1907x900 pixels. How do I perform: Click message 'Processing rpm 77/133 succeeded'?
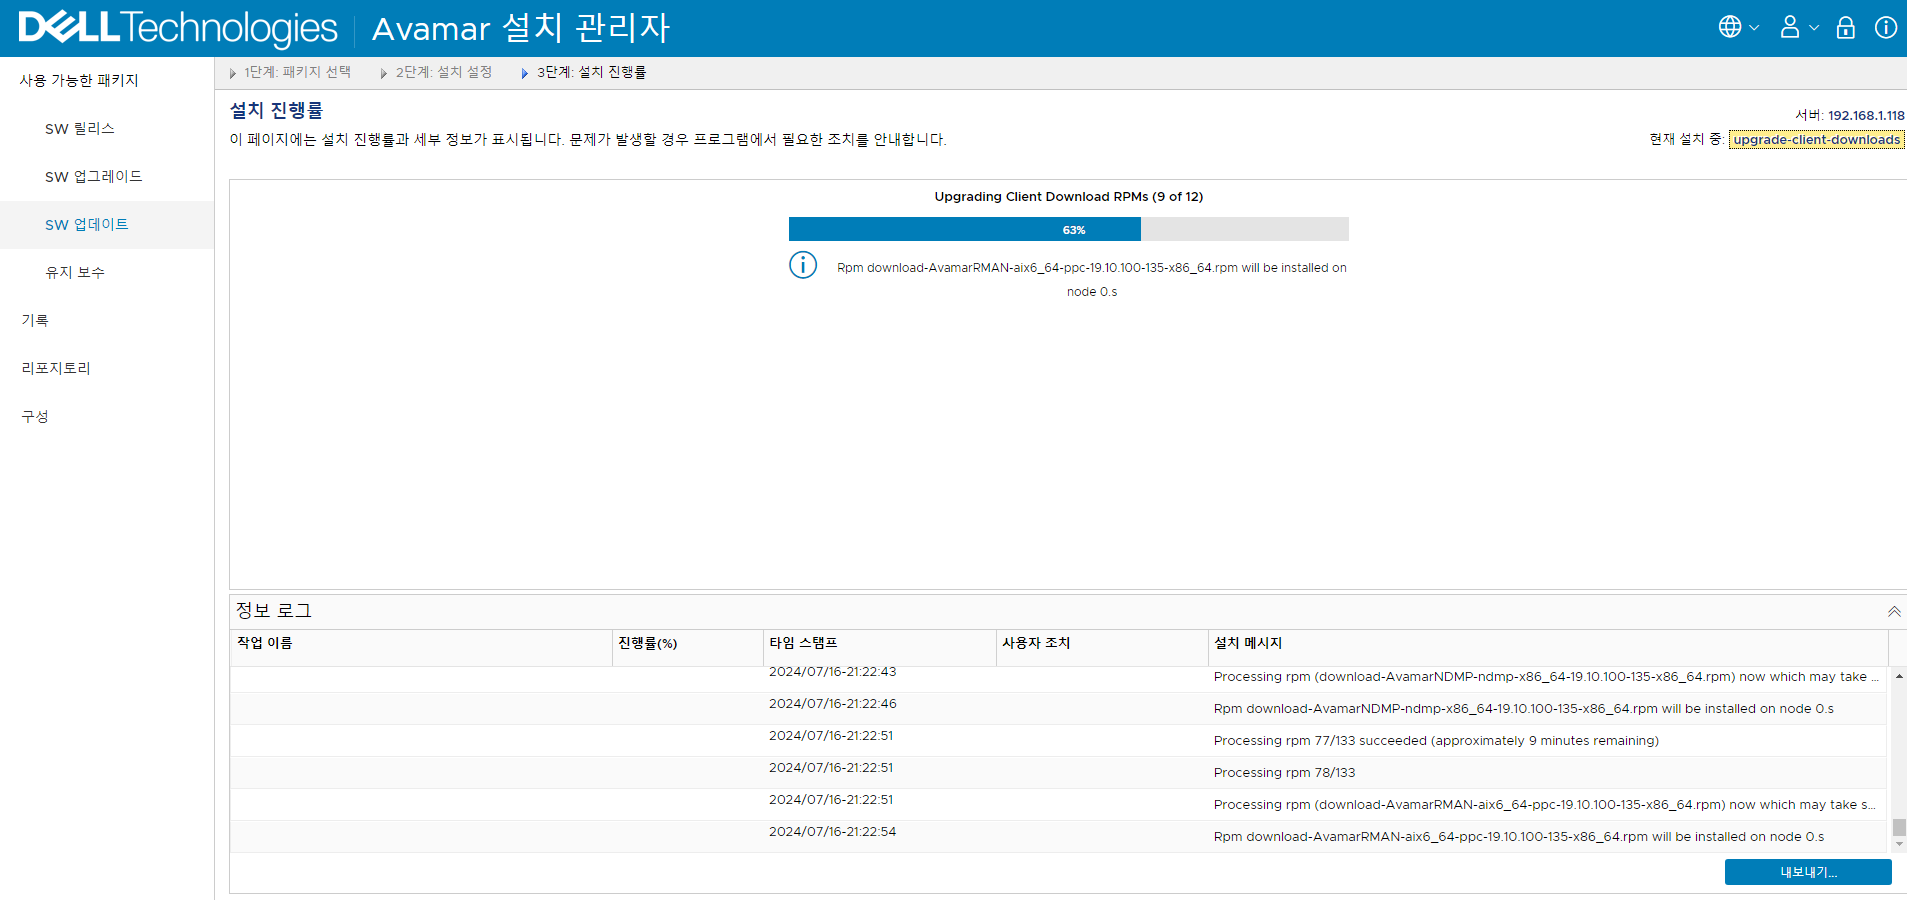tap(1436, 741)
